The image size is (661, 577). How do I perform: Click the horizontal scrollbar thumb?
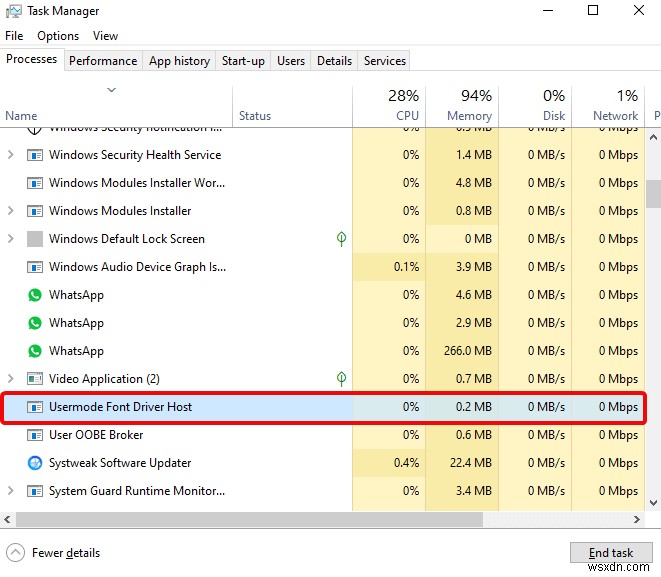point(249,519)
